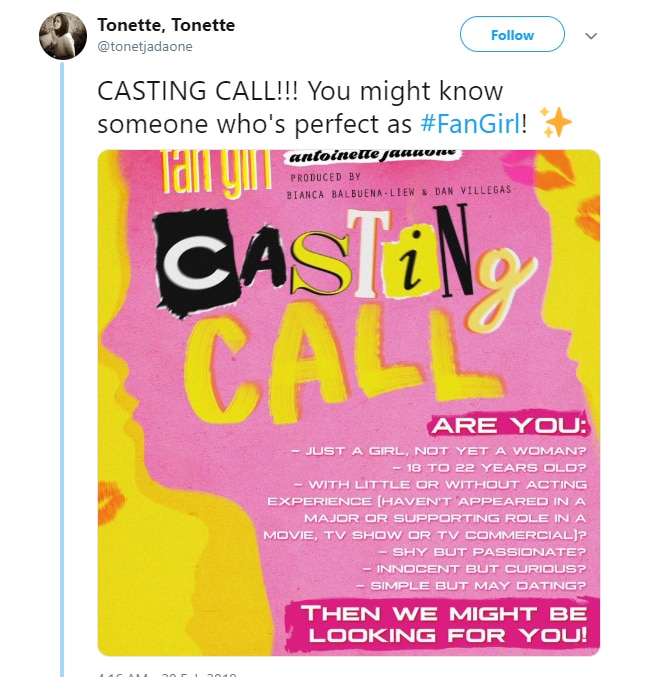The width and height of the screenshot is (660, 677).
Task: Click the 'ARE YOU:' heading on the poster
Action: coord(509,426)
